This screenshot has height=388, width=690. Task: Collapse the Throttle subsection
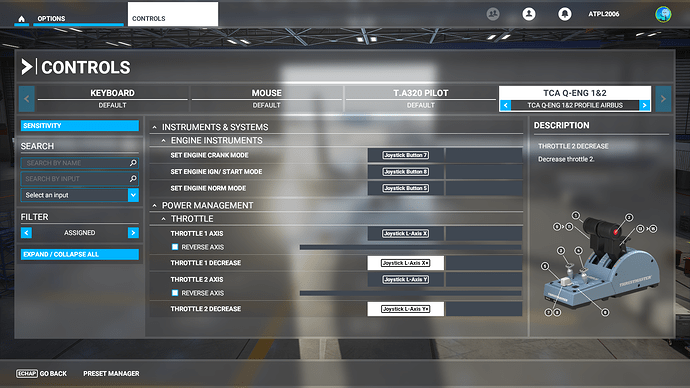tap(163, 219)
